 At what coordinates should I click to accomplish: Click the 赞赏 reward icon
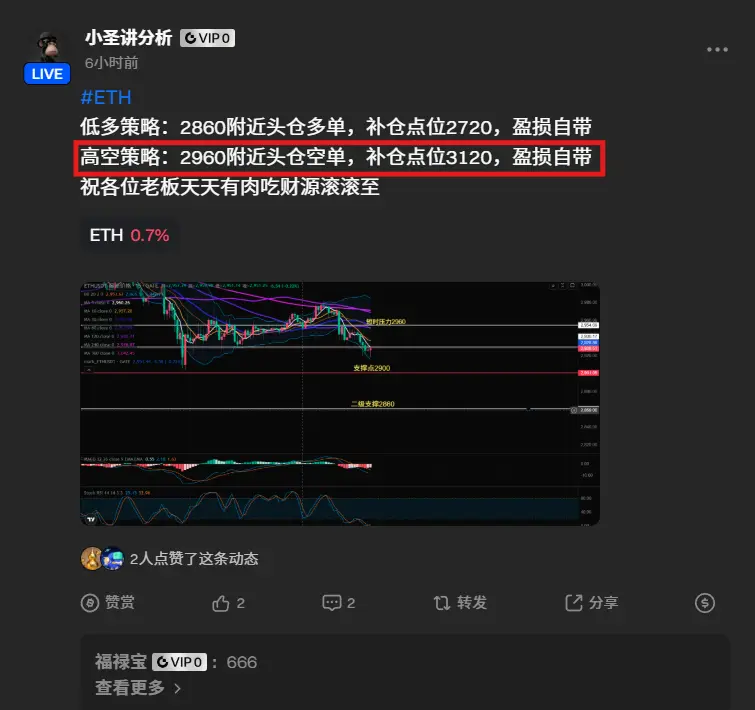90,603
